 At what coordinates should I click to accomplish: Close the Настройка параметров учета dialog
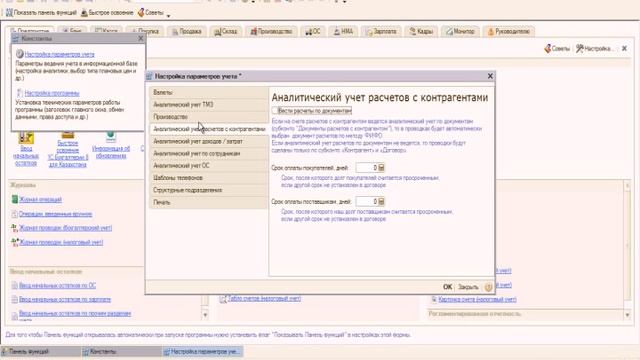coord(490,76)
